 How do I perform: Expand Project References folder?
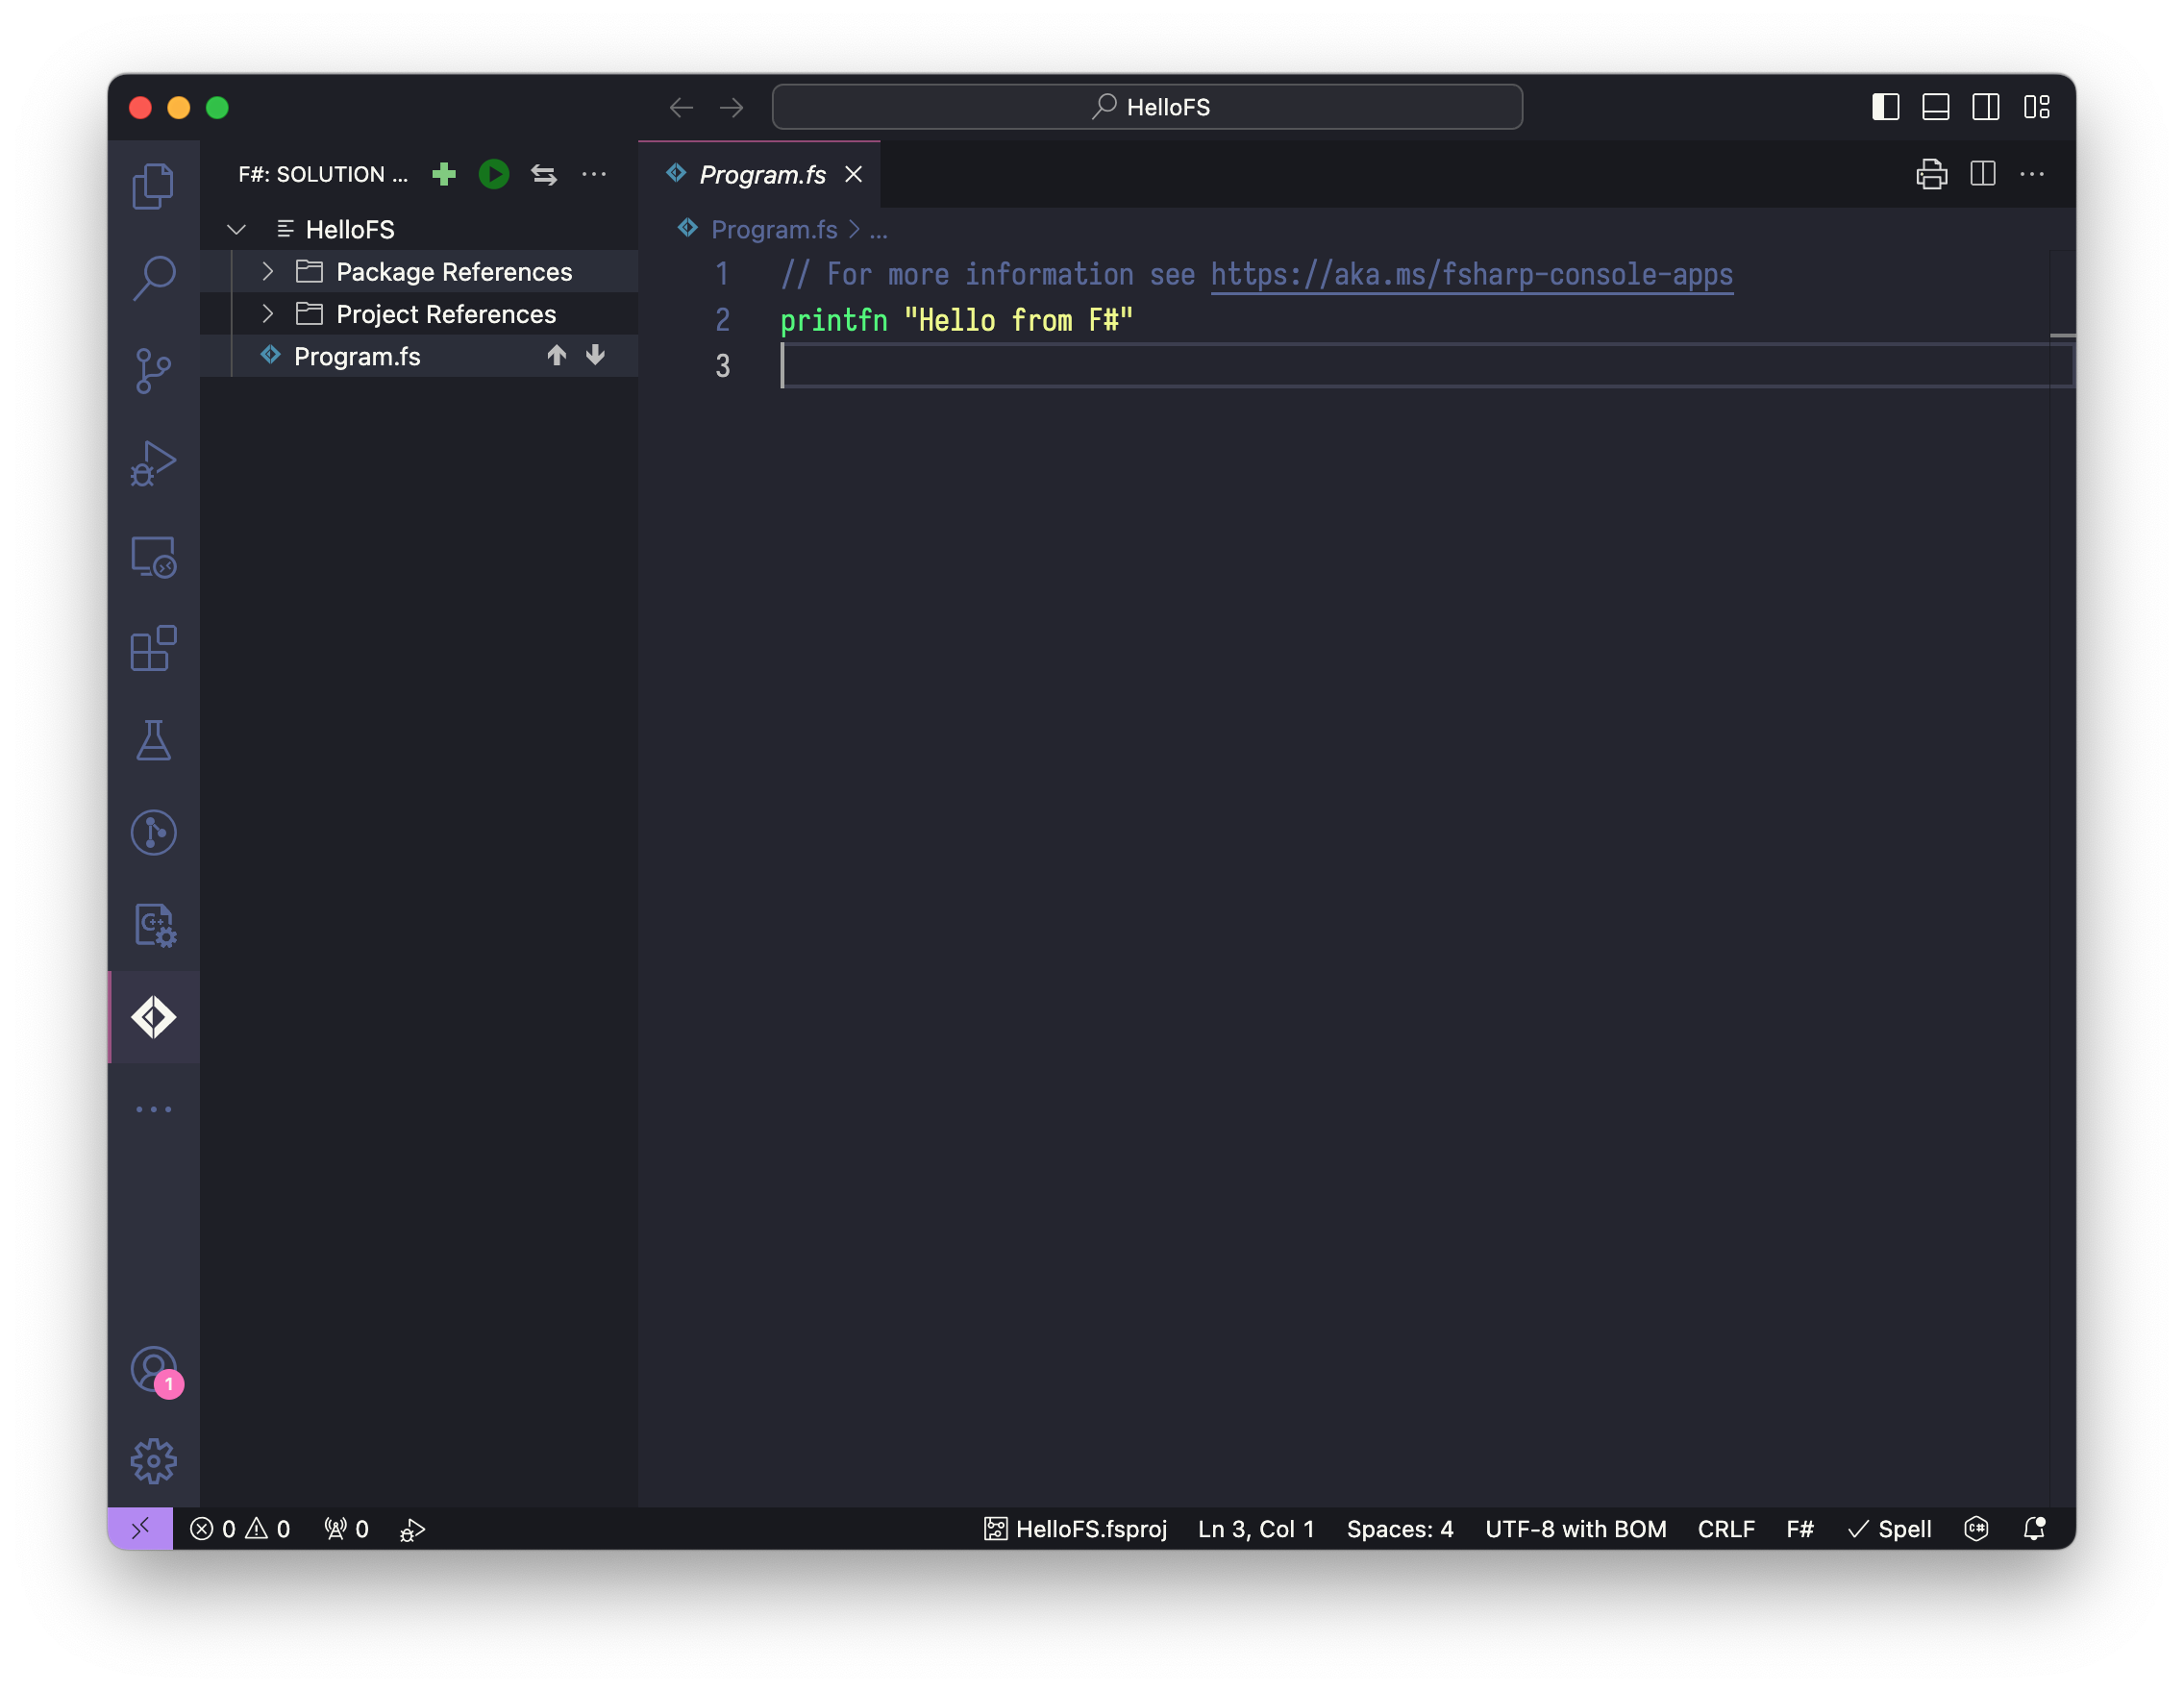(x=268, y=314)
